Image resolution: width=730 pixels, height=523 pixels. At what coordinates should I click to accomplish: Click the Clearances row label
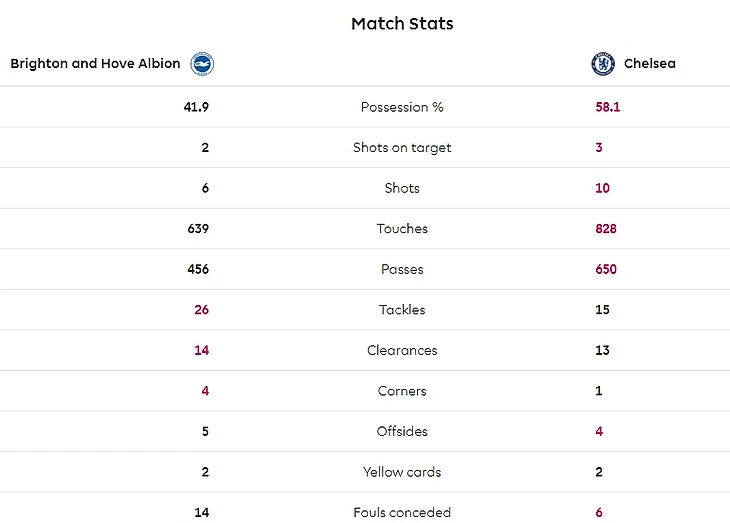pyautogui.click(x=402, y=350)
